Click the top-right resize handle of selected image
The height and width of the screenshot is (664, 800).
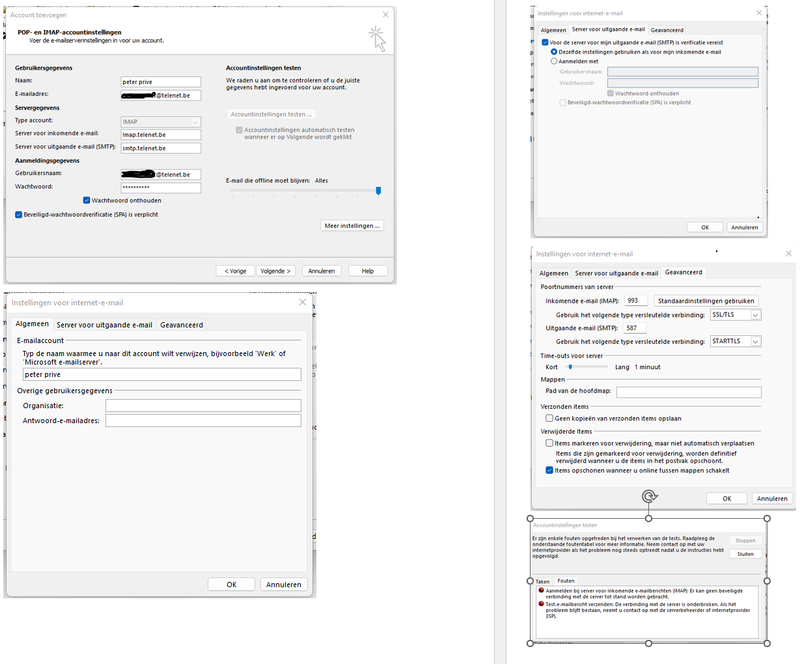(x=768, y=518)
